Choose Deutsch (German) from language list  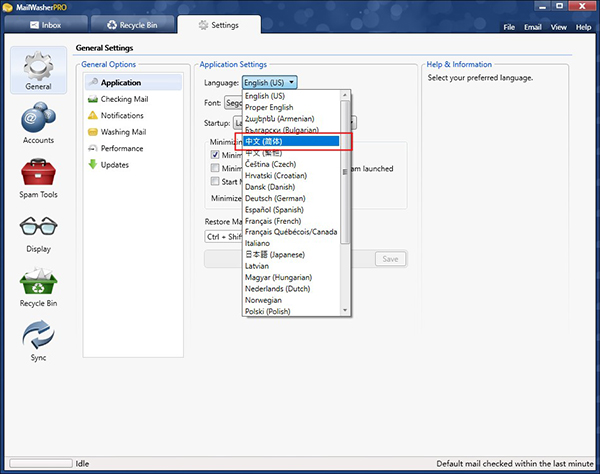[278, 198]
